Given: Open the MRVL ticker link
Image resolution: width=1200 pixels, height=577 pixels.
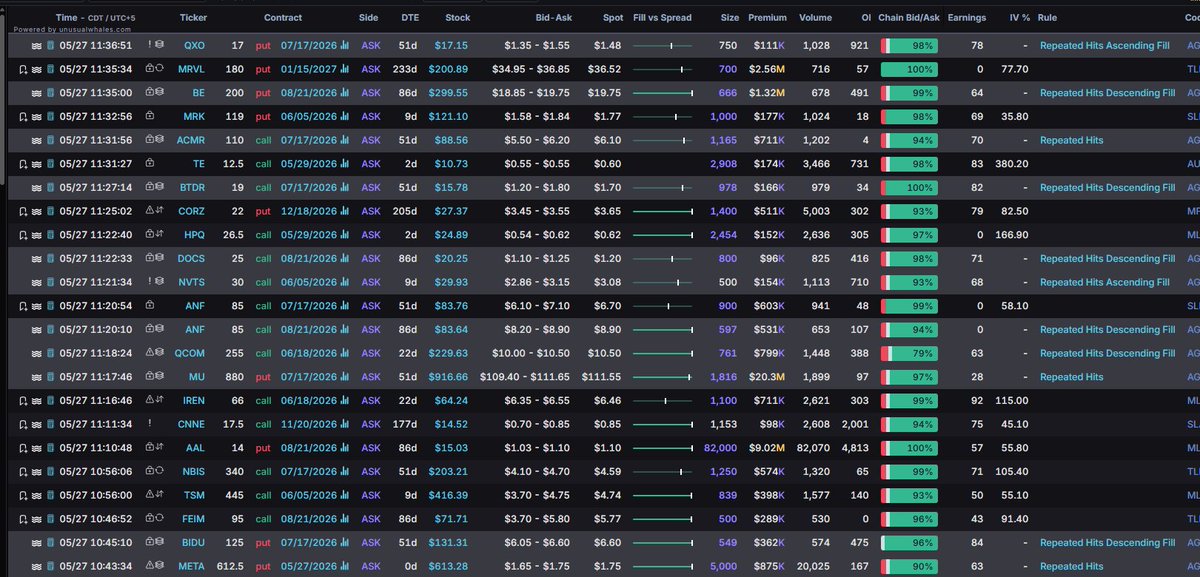Looking at the screenshot, I should coord(191,69).
